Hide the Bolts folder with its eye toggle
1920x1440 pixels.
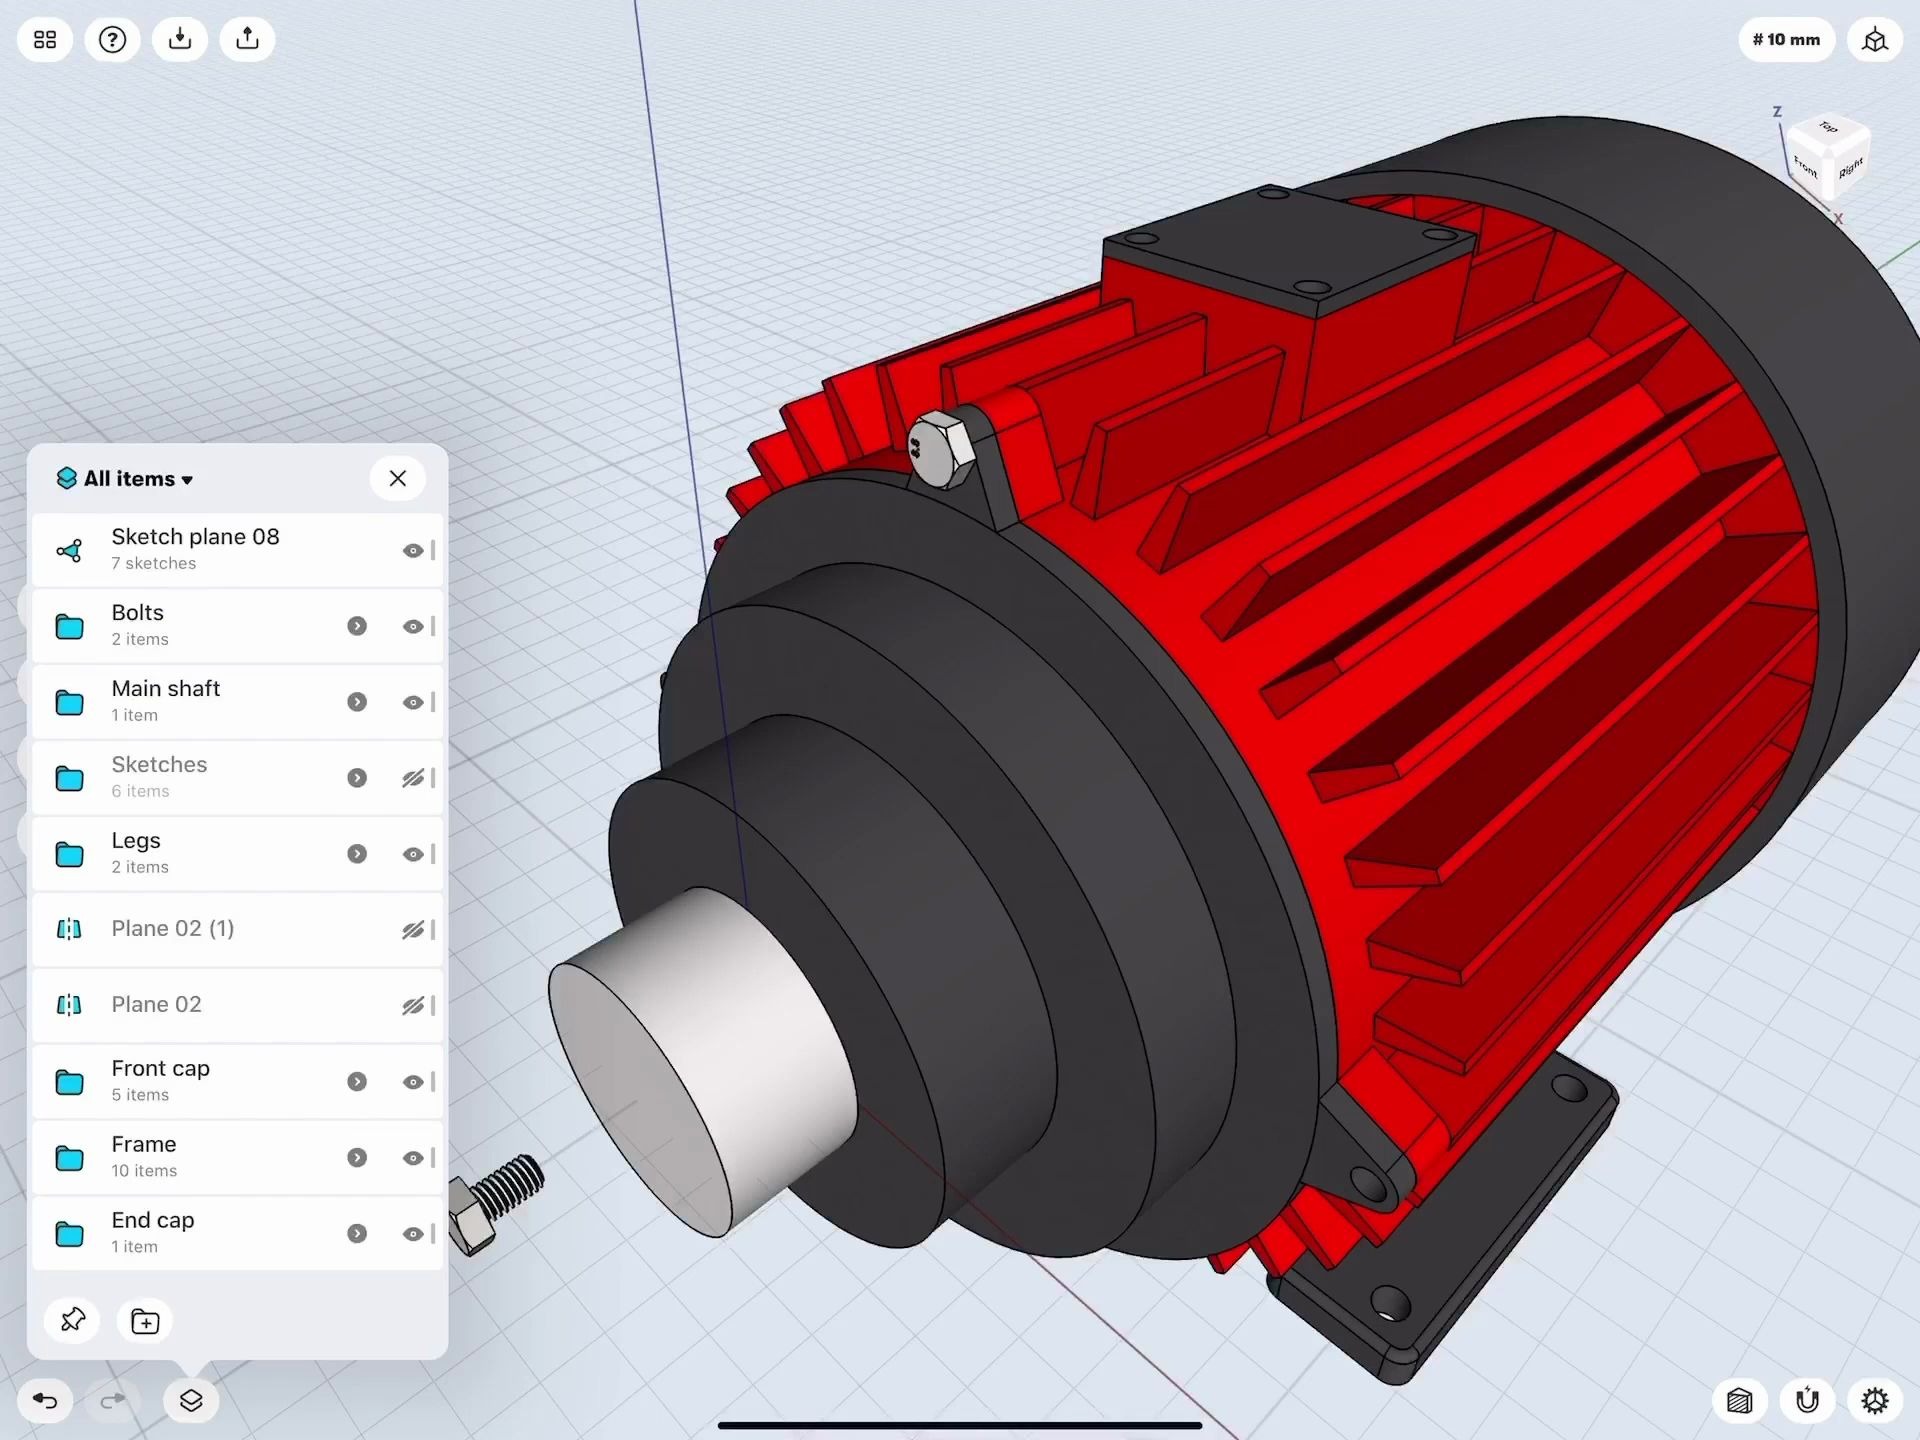(x=414, y=626)
